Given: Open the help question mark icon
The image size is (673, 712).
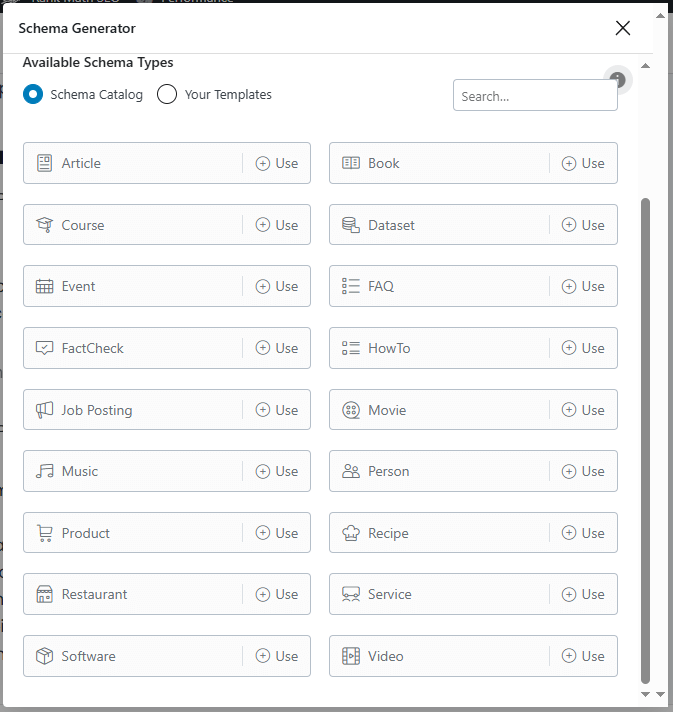Looking at the screenshot, I should (x=618, y=80).
